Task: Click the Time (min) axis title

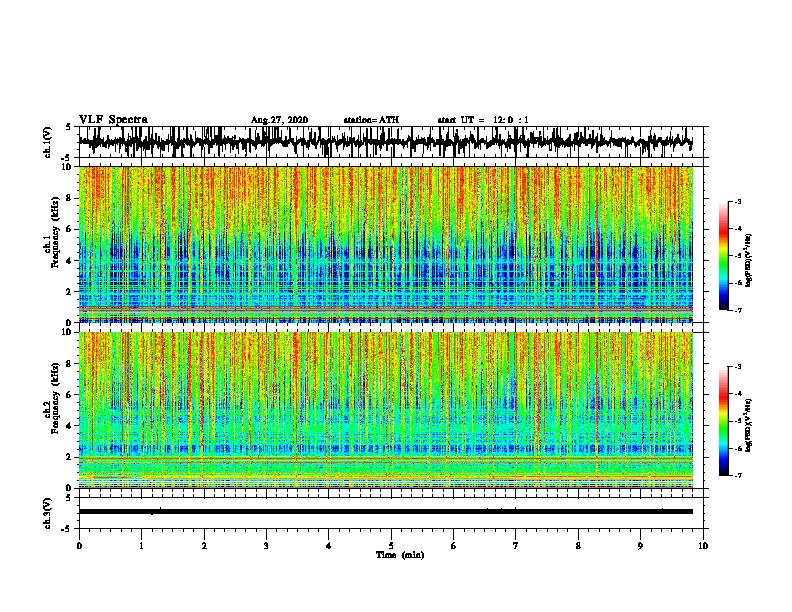Action: point(400,555)
